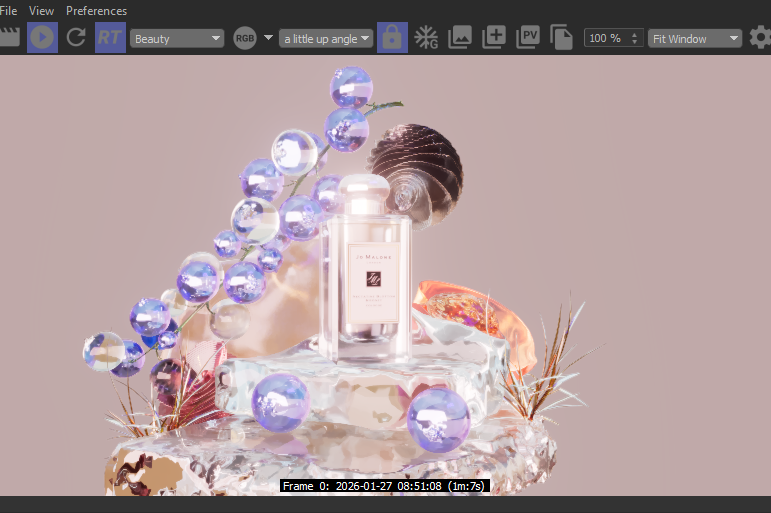The height and width of the screenshot is (513, 771).
Task: Open the View menu
Action: point(42,10)
